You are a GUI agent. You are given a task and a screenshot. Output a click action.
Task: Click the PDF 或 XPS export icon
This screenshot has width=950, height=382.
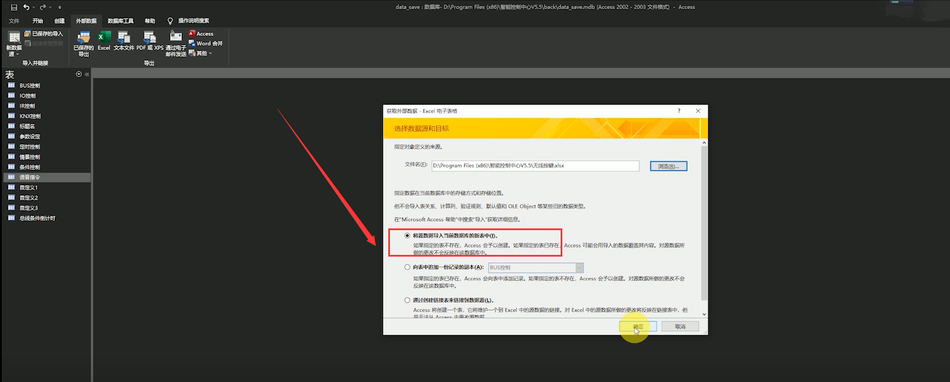tap(150, 41)
